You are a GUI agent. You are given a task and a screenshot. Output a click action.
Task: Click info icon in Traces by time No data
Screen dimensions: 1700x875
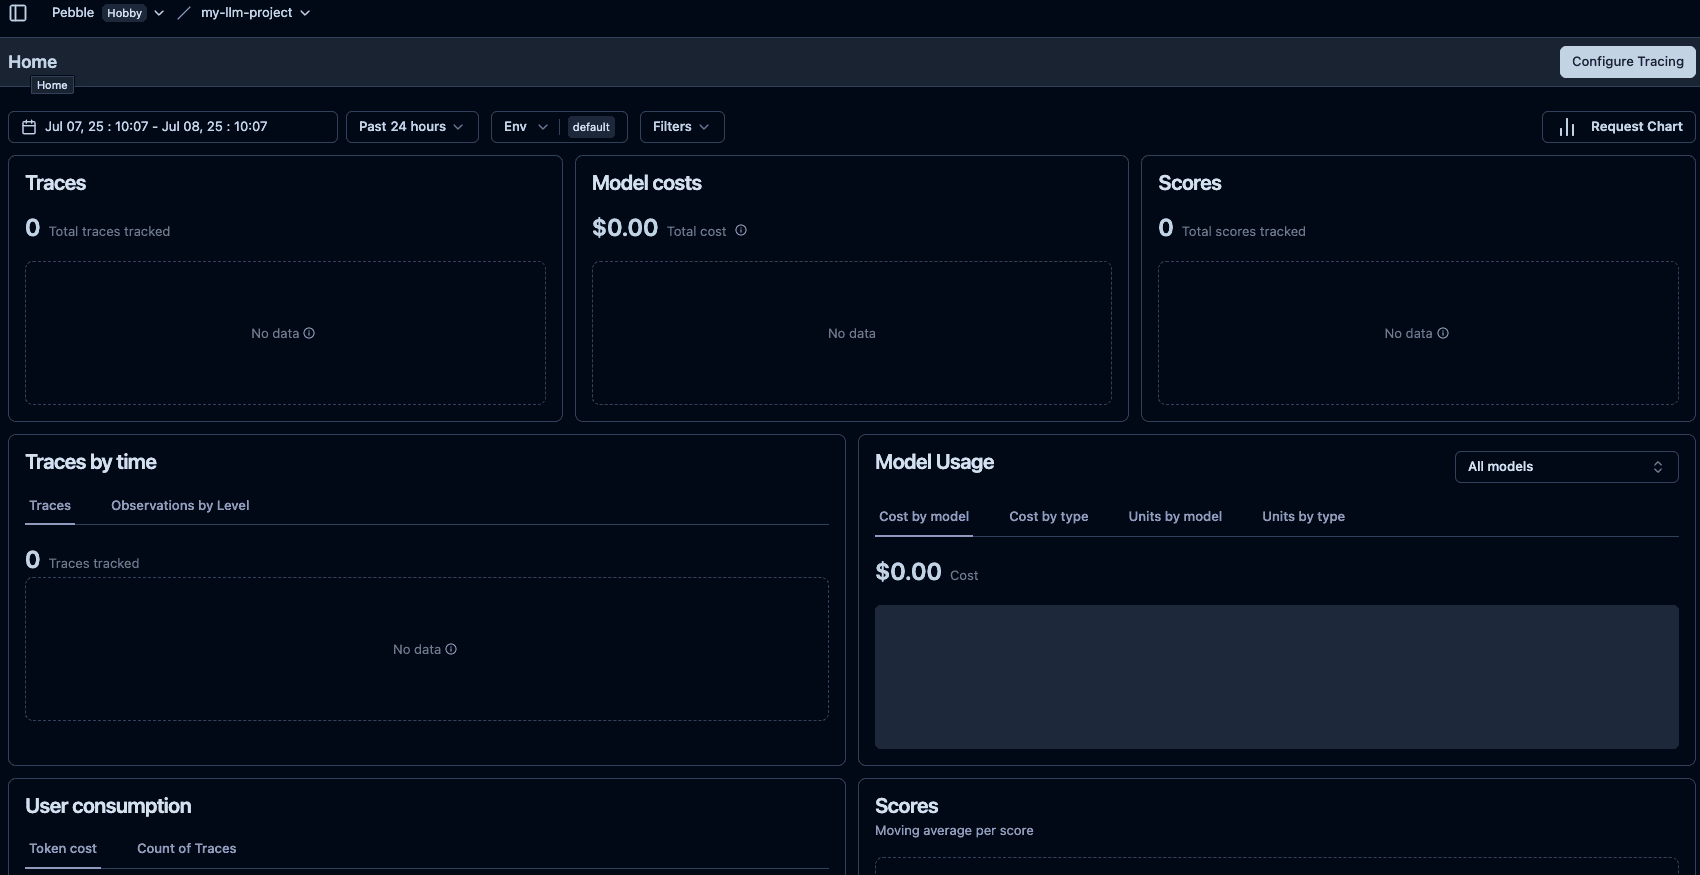(x=451, y=649)
